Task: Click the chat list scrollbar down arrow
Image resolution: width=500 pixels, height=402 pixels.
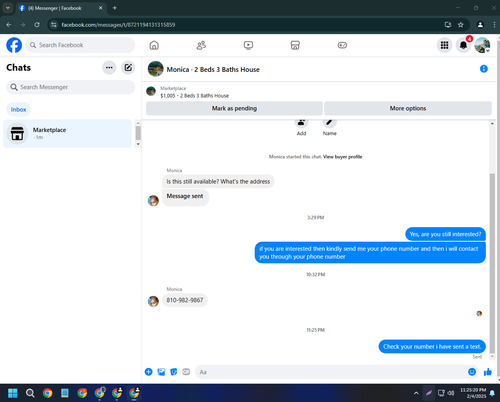Action: click(138, 144)
